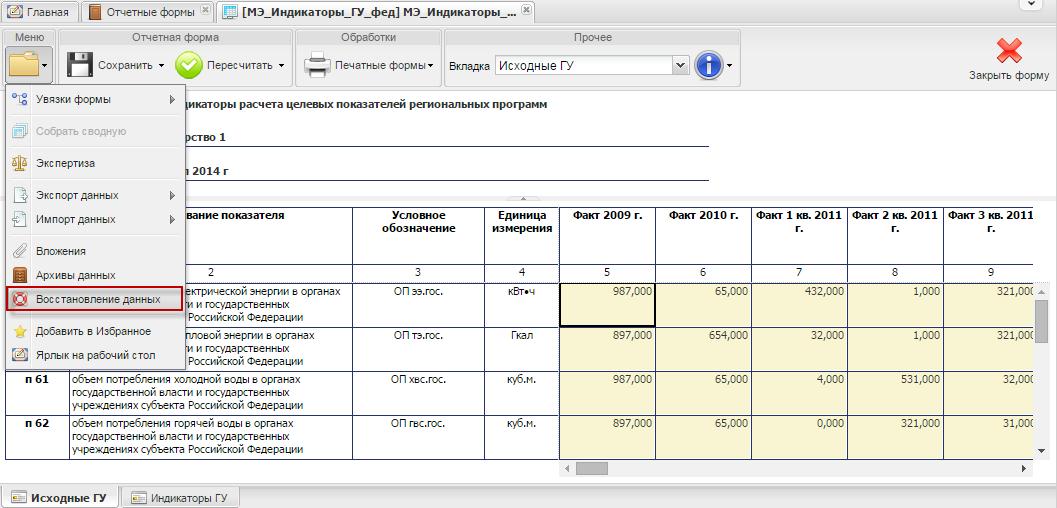Choose Ярлык на рабочий стол menu entry
Viewport: 1057px width, 508px height.
click(x=95, y=355)
